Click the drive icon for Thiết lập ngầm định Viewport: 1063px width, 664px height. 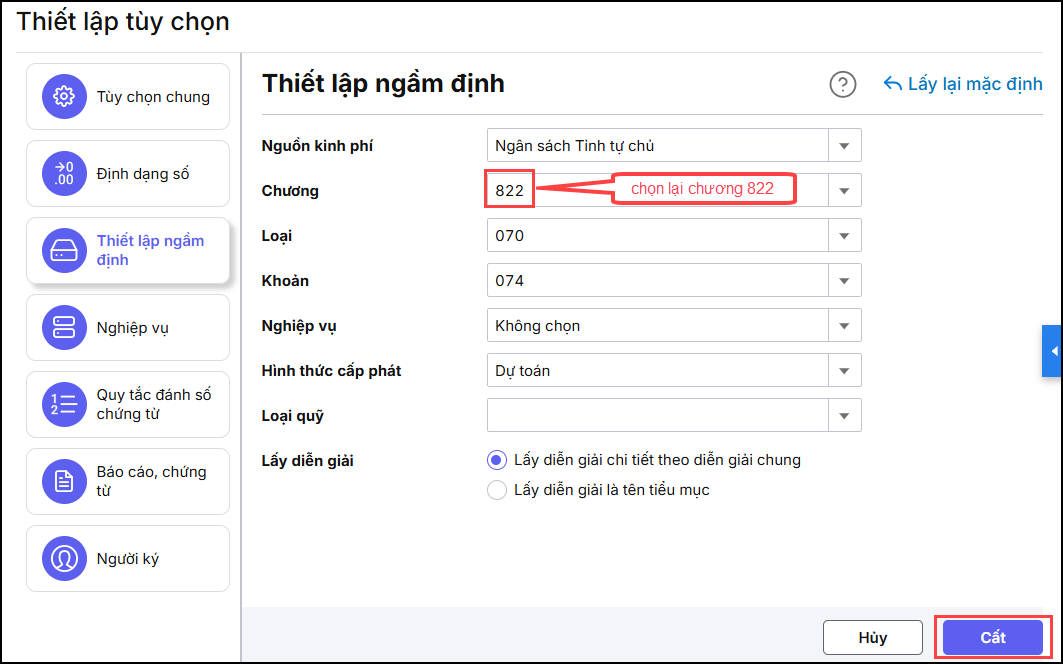click(64, 250)
